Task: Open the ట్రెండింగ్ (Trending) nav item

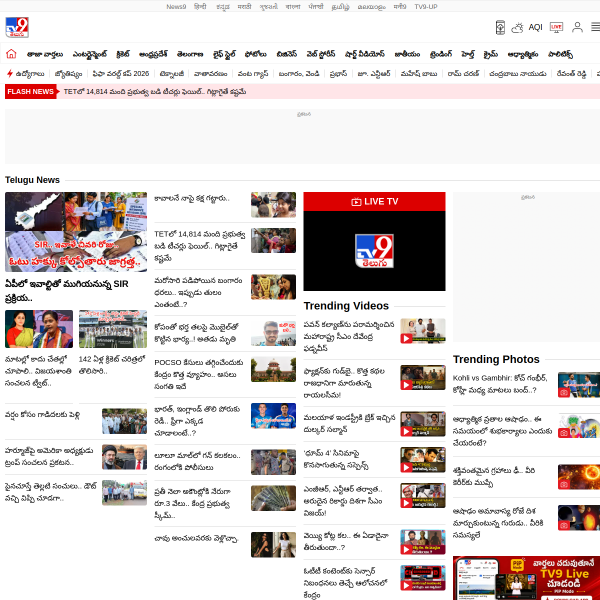Action: [x=440, y=54]
